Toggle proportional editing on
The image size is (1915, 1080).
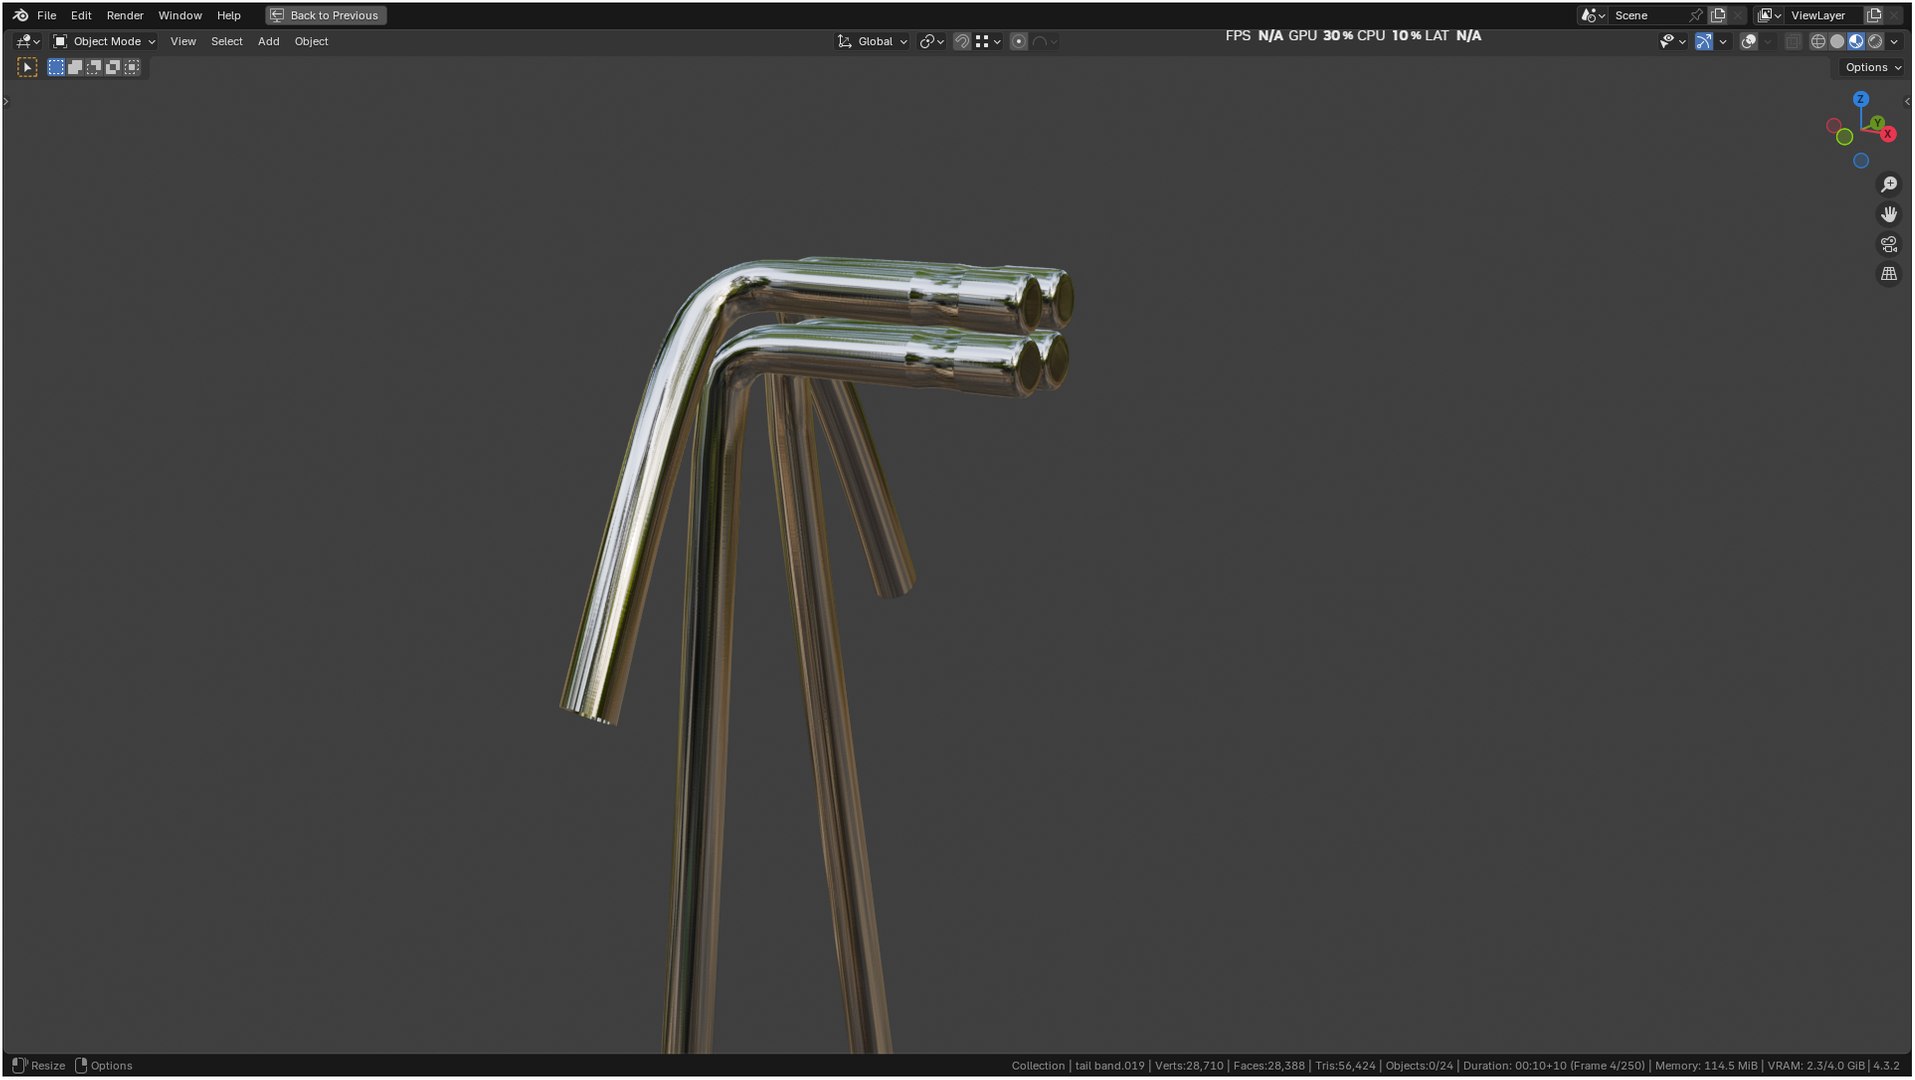[1018, 42]
